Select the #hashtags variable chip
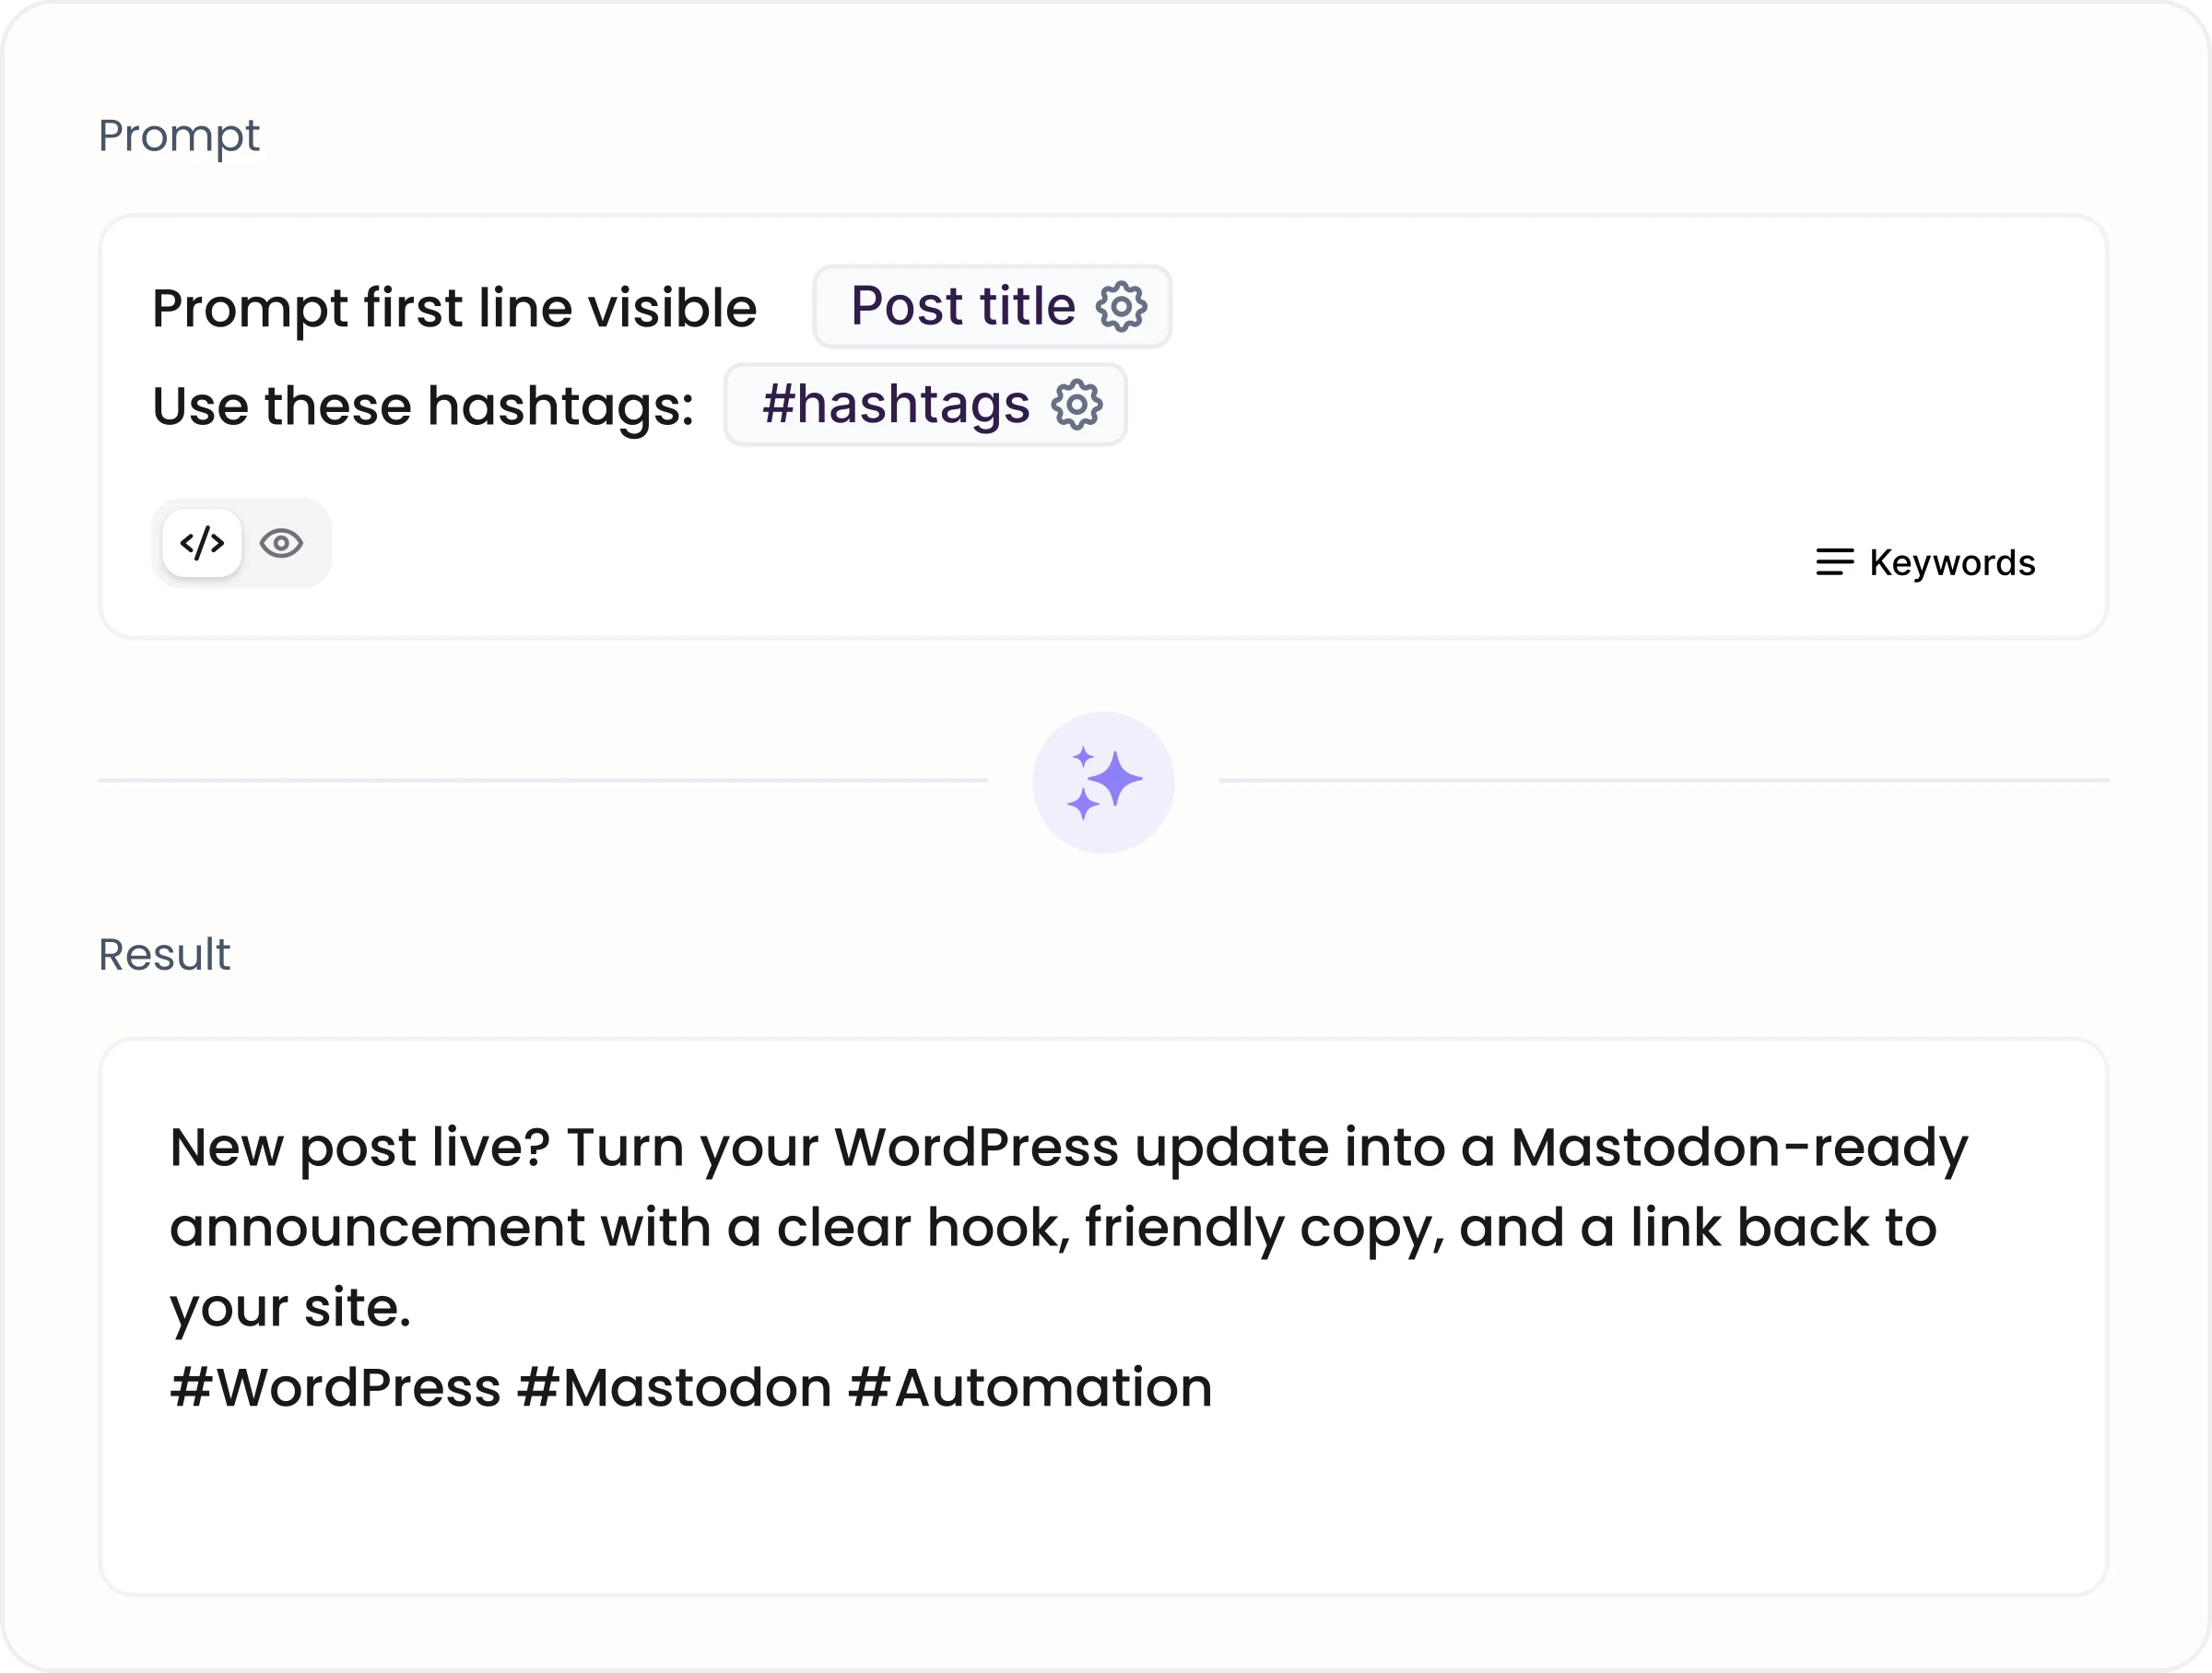Screen dimensions: 2212x1673 pyautogui.click(x=925, y=404)
